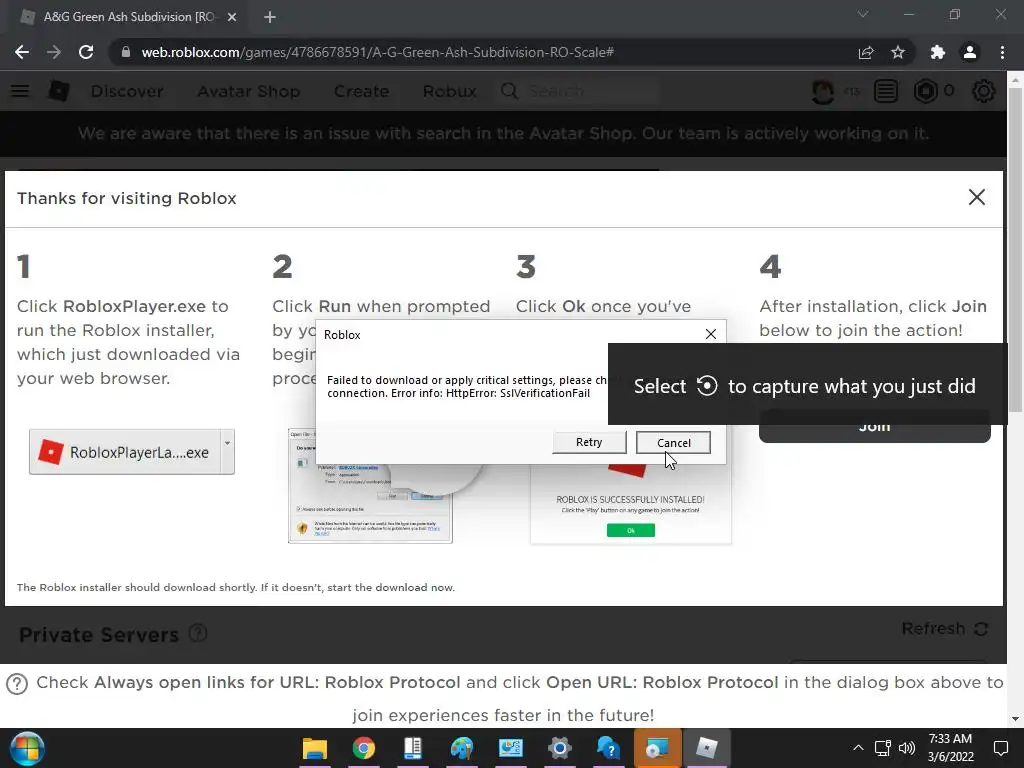Screen dimensions: 1024x768
Task: Open the help question-mark app in taskbar
Action: [x=609, y=748]
